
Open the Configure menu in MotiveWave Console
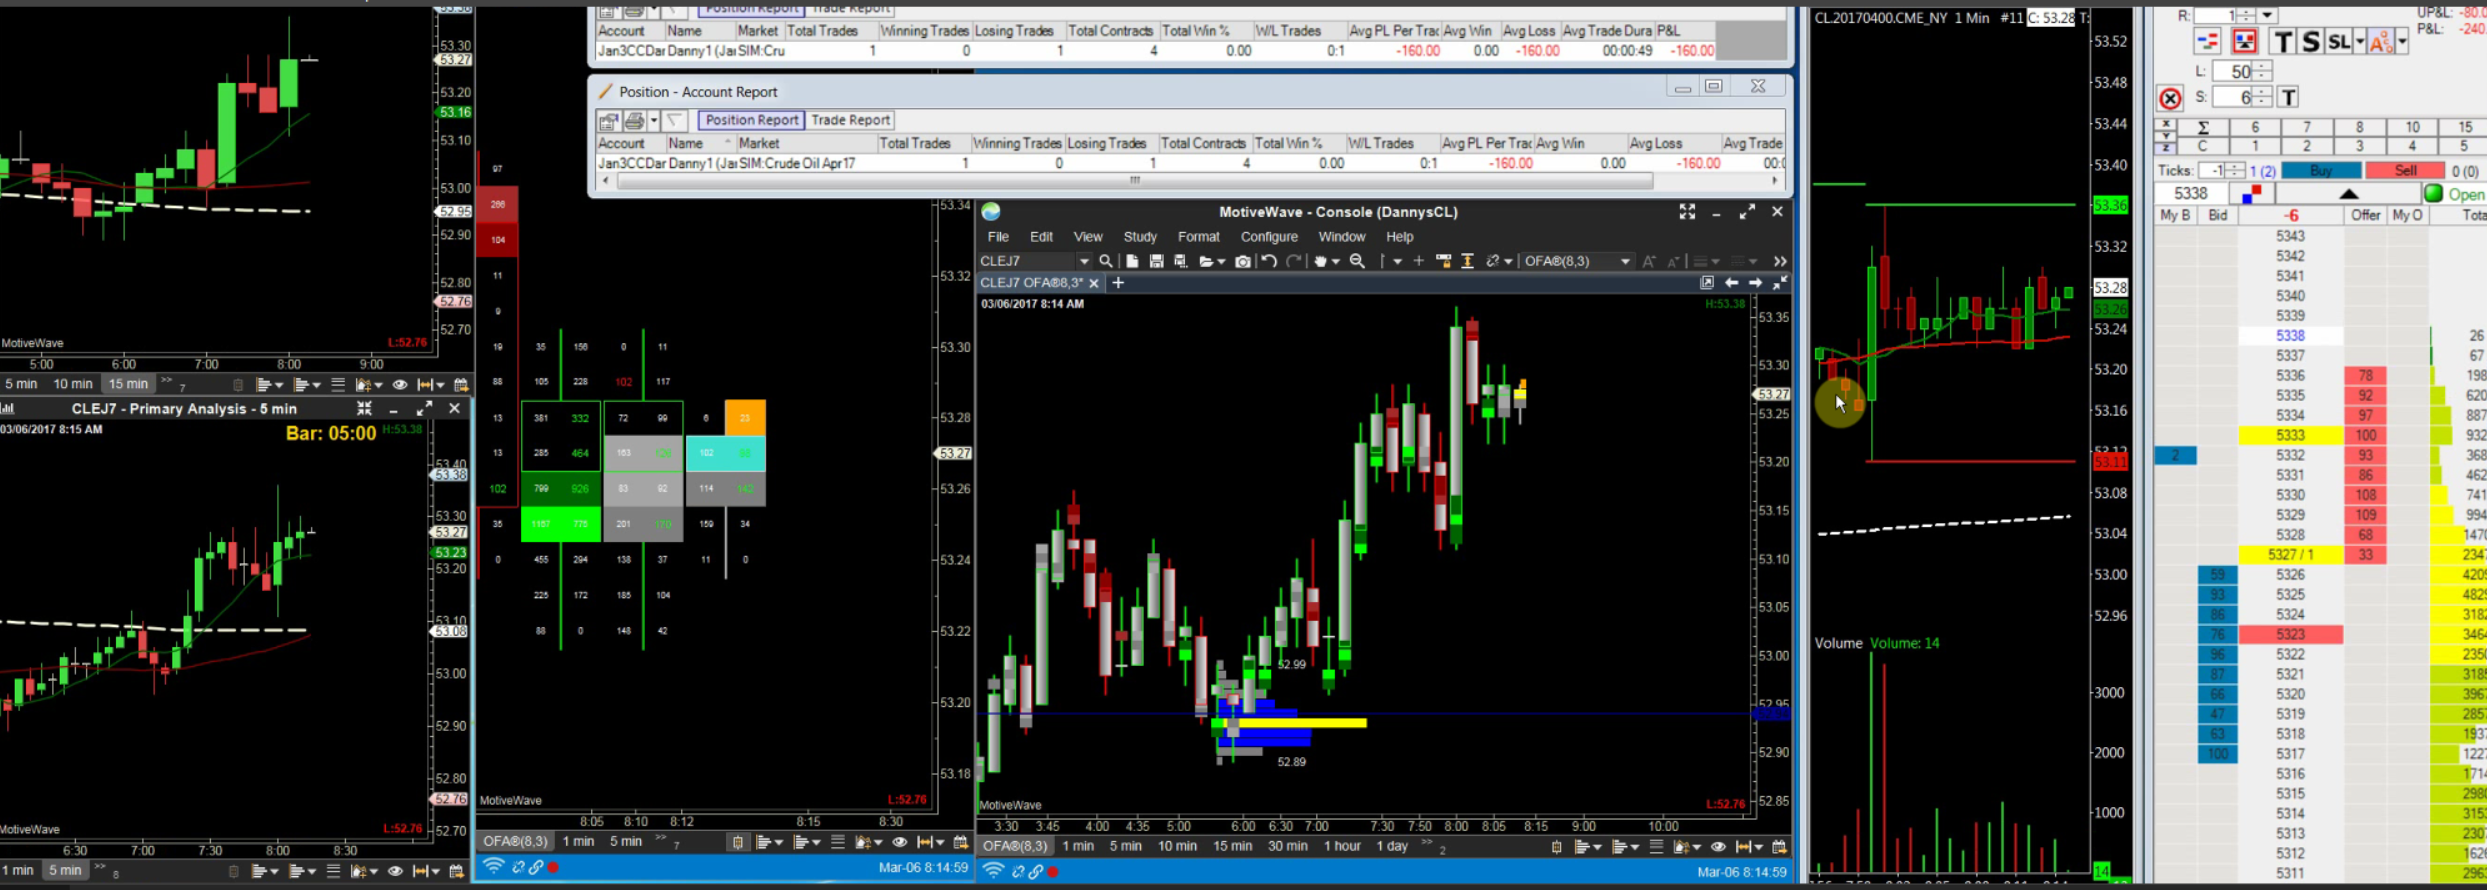1269,237
